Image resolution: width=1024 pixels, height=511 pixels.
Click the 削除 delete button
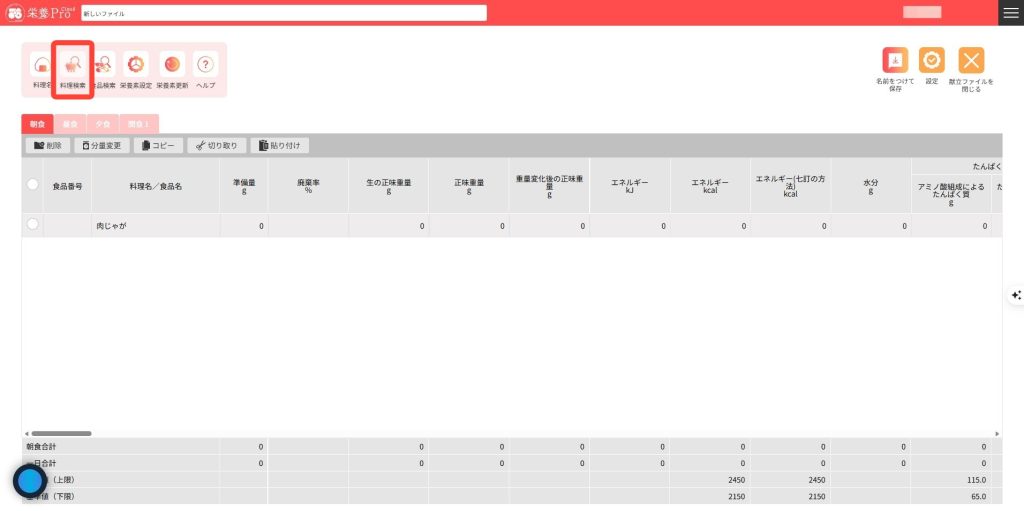[47, 145]
